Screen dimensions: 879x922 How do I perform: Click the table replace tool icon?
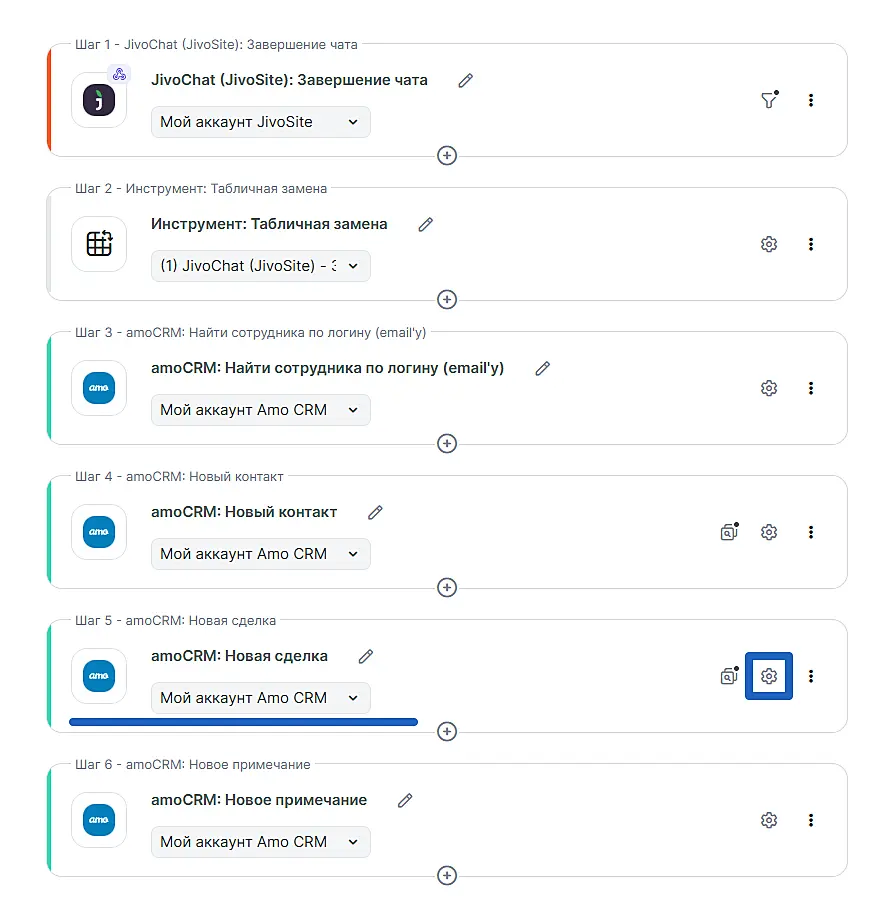point(99,244)
